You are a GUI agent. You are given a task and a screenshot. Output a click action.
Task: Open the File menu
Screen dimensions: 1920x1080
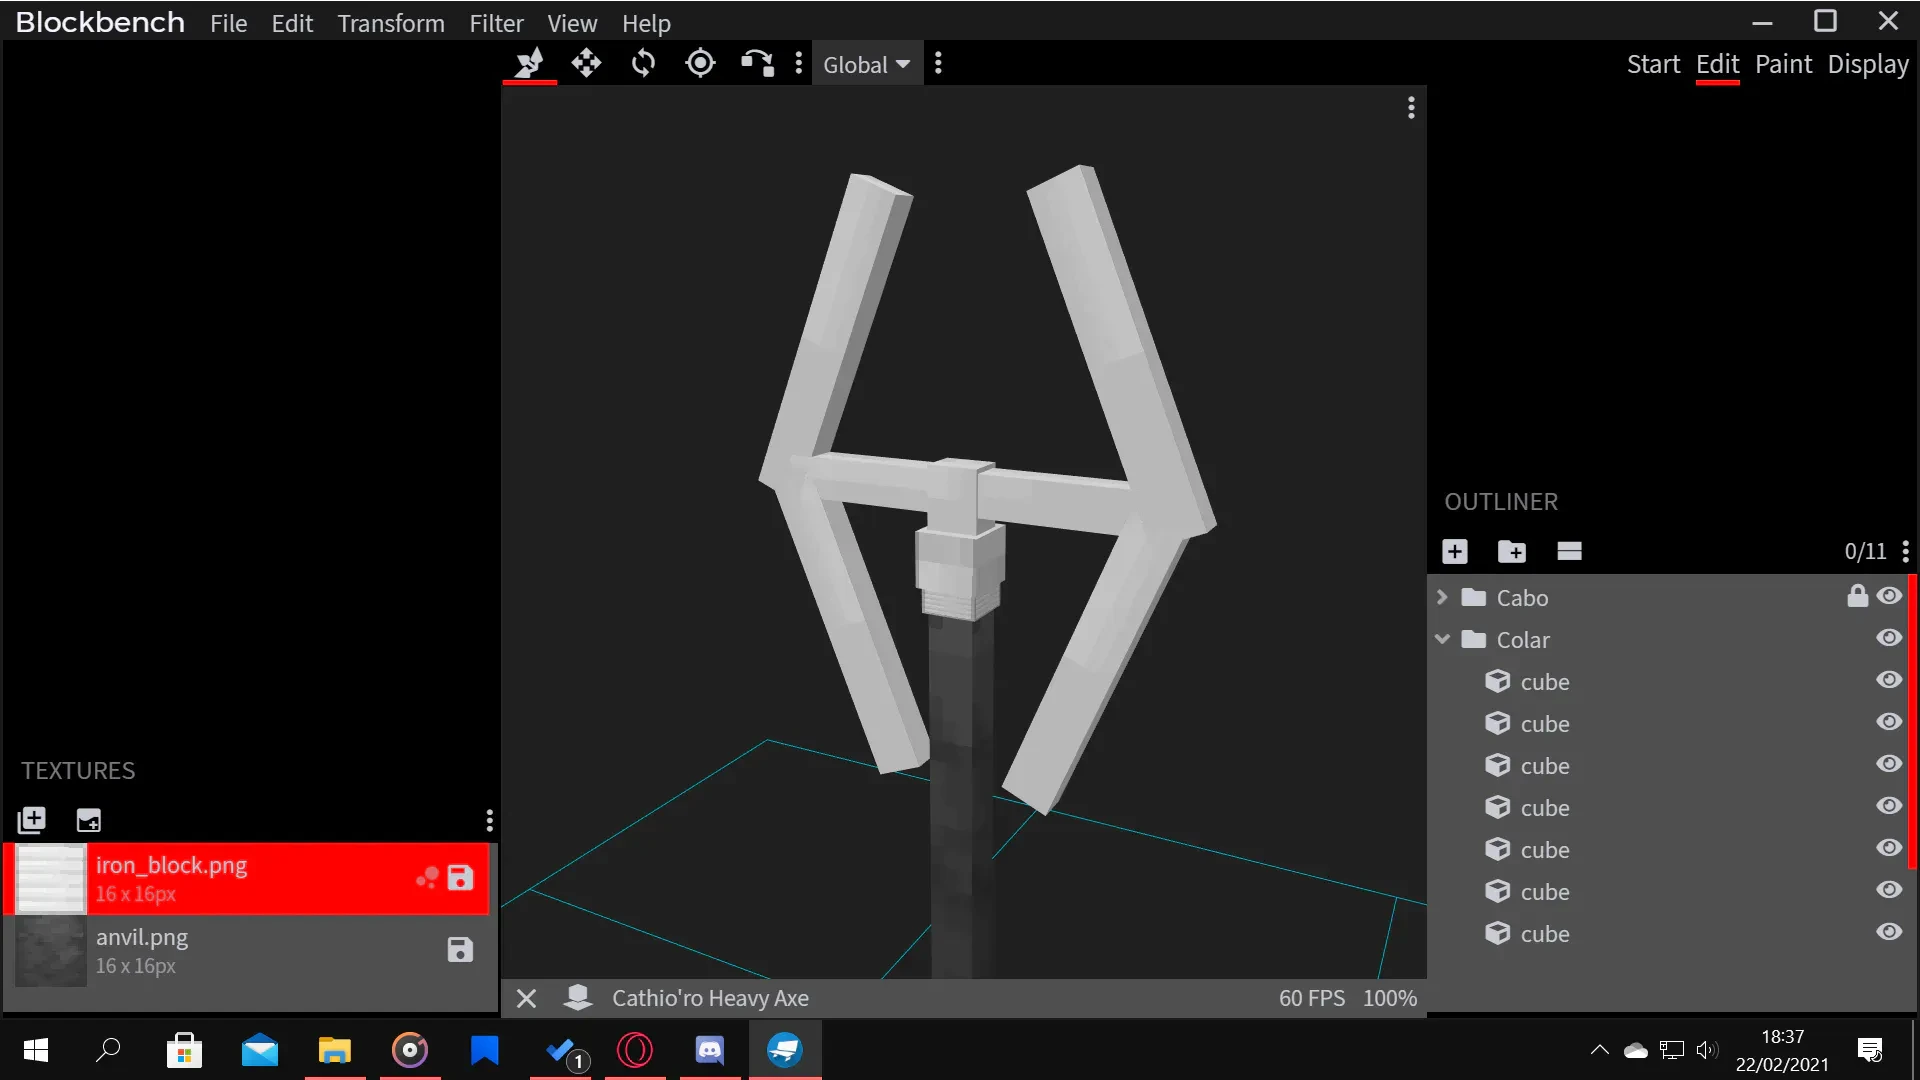point(228,23)
